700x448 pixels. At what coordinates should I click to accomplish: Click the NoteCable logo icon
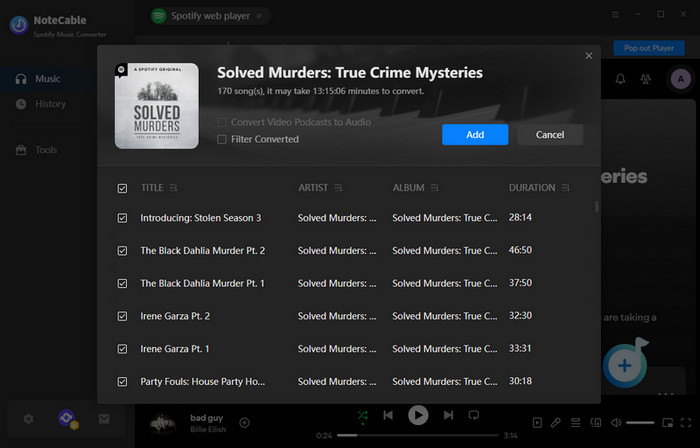[19, 25]
